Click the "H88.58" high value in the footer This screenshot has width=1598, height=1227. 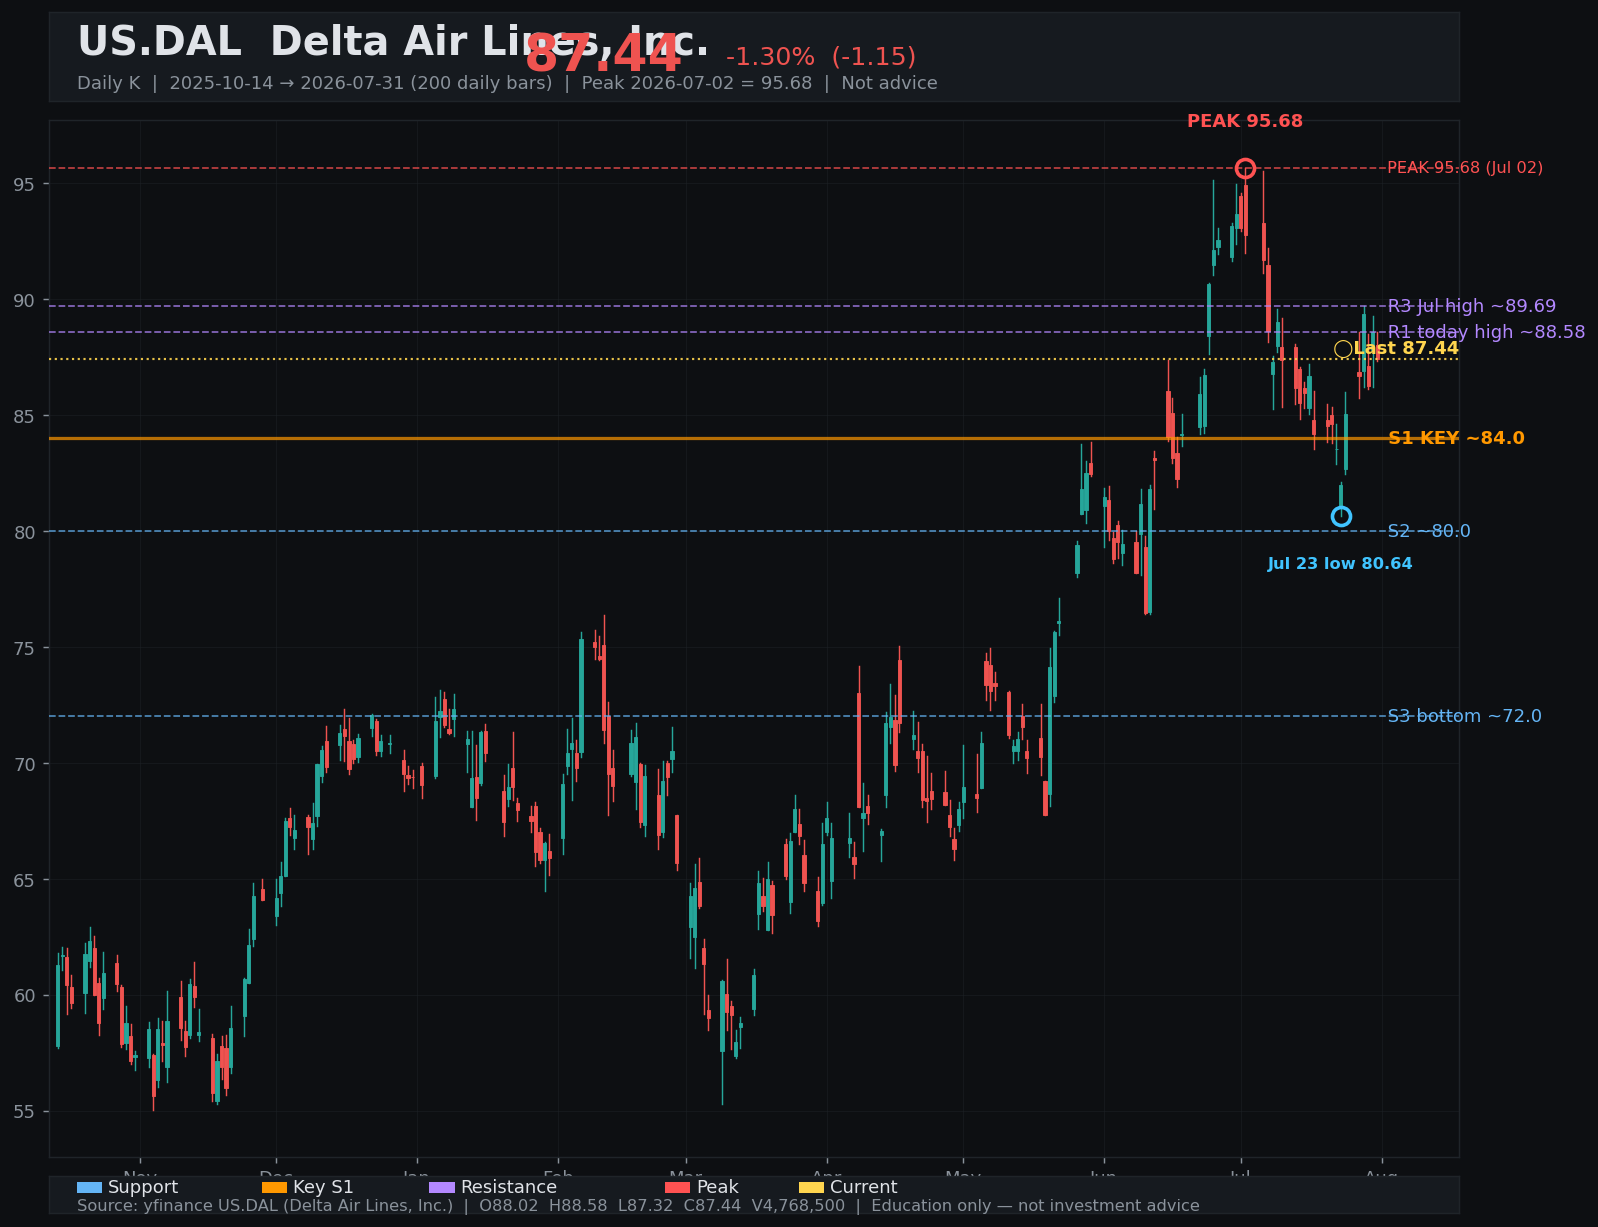[578, 1206]
